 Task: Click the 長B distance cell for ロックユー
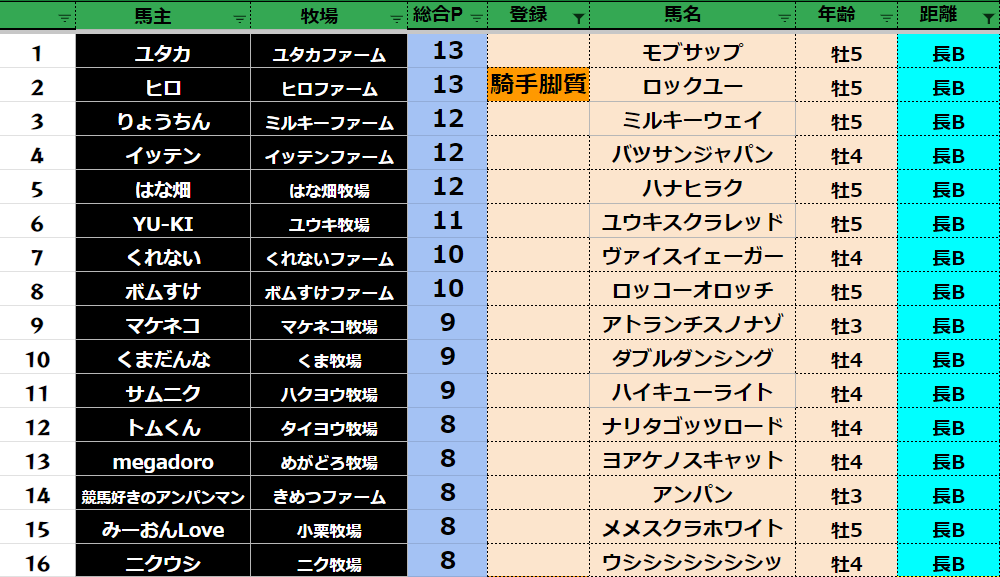[x=948, y=88]
